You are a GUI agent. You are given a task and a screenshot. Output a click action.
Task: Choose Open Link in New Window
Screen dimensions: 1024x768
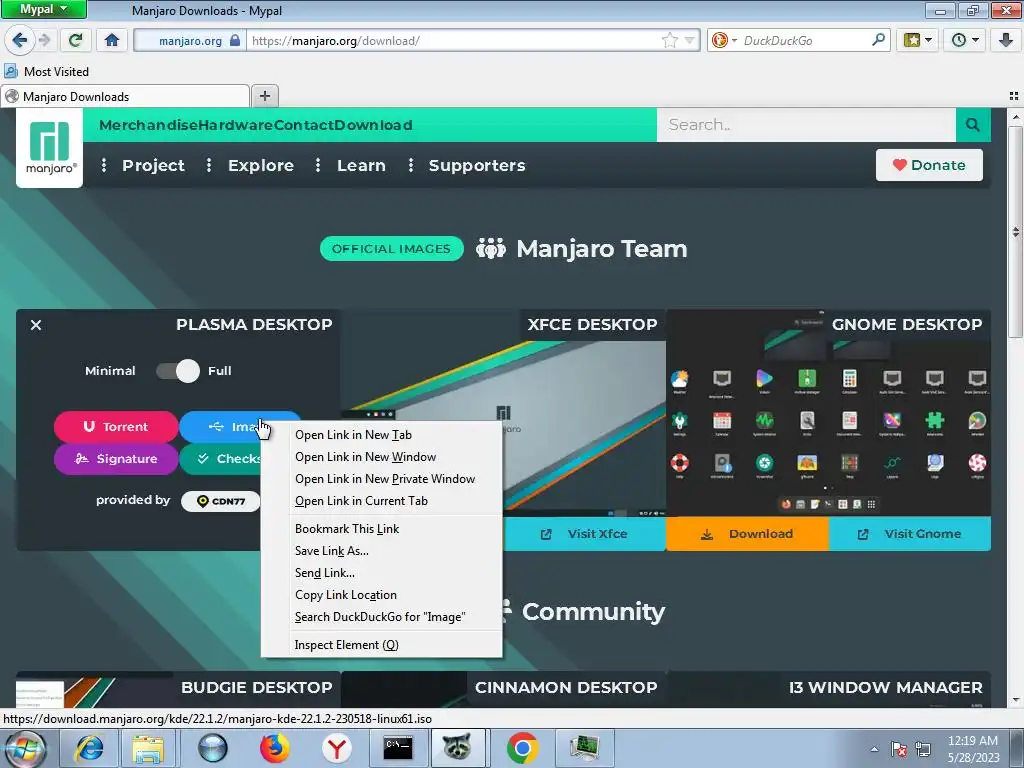point(382,457)
